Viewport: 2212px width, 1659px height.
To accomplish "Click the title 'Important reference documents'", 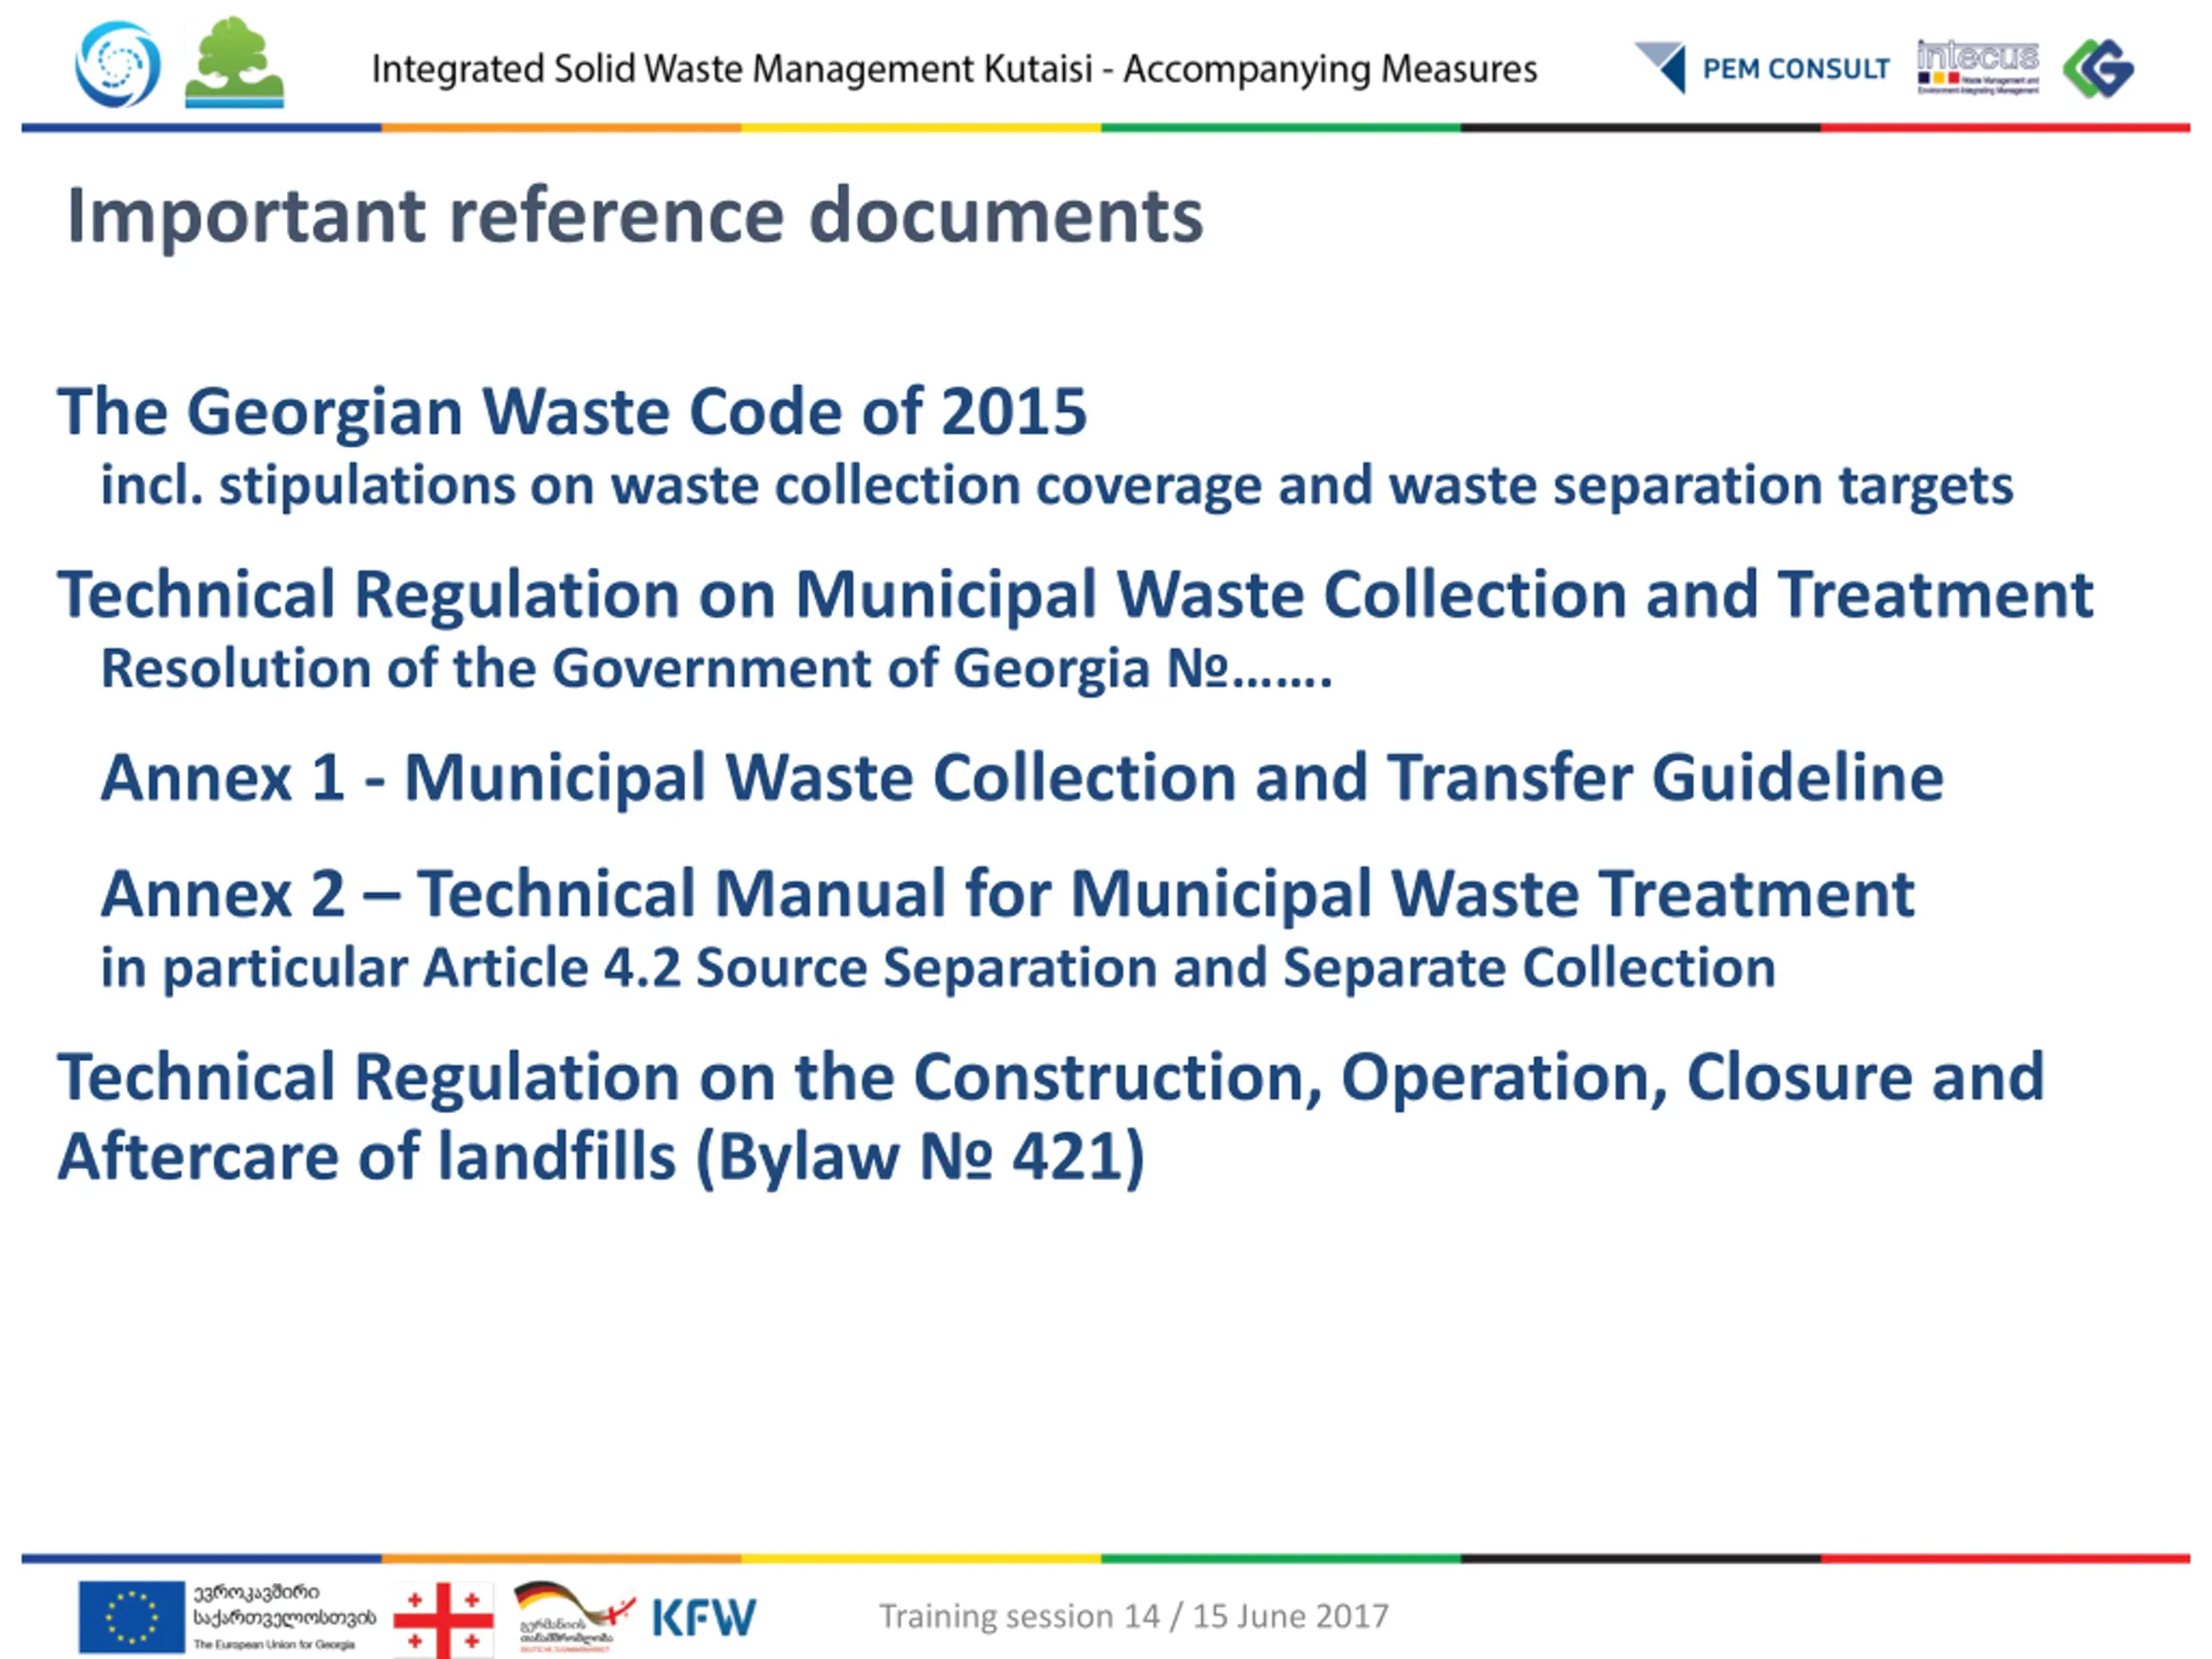I will [x=635, y=216].
